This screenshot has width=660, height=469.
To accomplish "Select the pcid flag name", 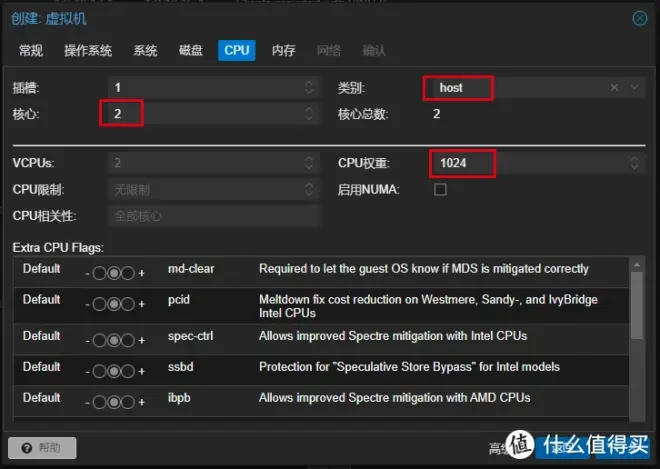I will tap(179, 300).
